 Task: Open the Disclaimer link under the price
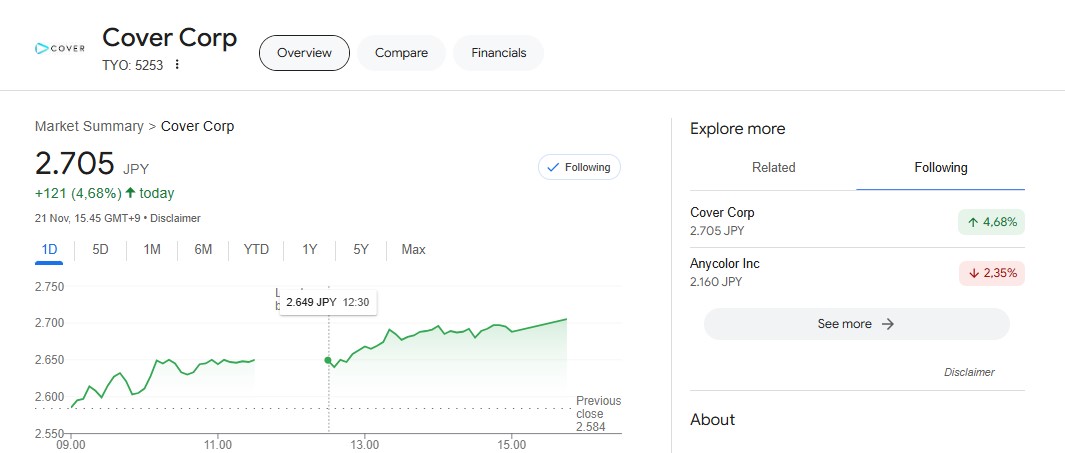point(177,218)
